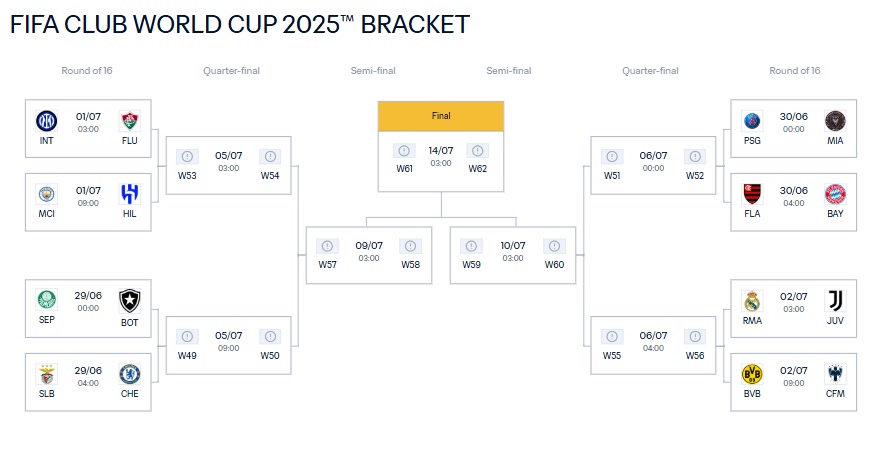
Task: Open the W53 vs W54 quarter-final card
Action: tap(229, 165)
